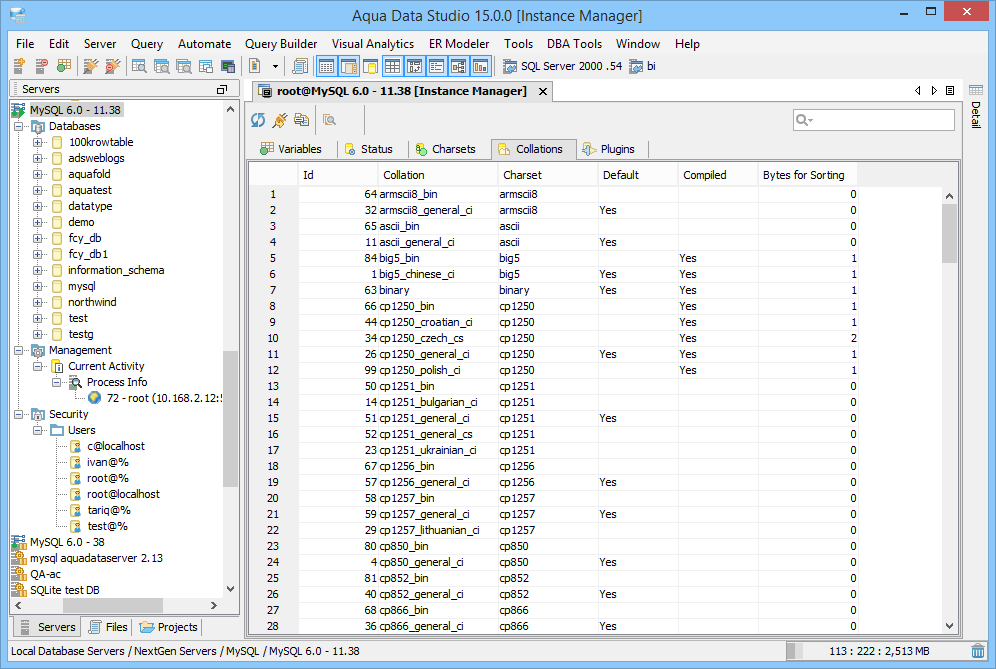Toggle the yellow note window button

click(370, 66)
